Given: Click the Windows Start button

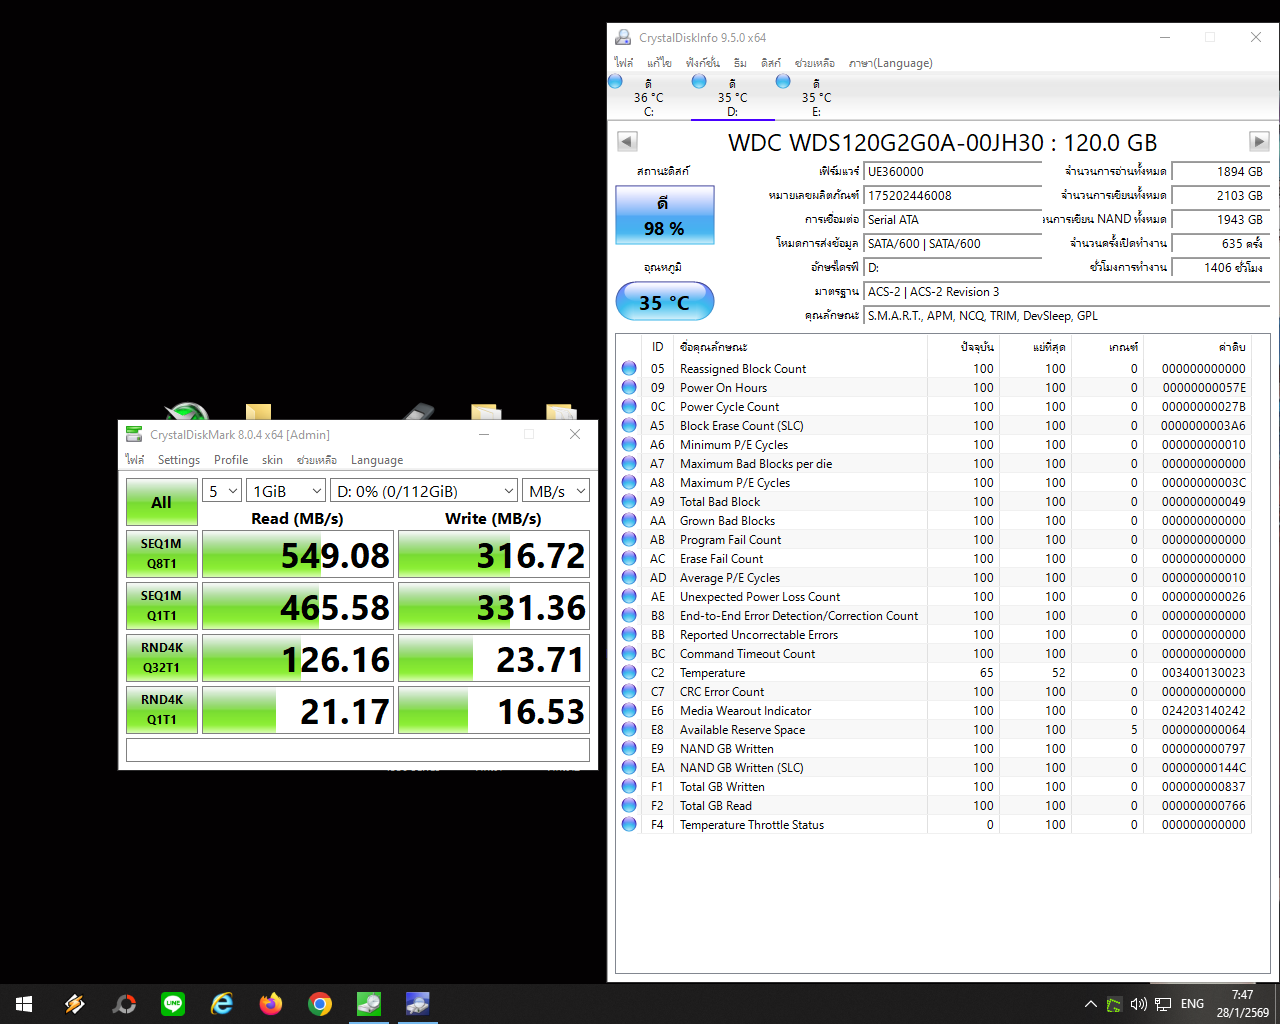Looking at the screenshot, I should (x=24, y=1003).
